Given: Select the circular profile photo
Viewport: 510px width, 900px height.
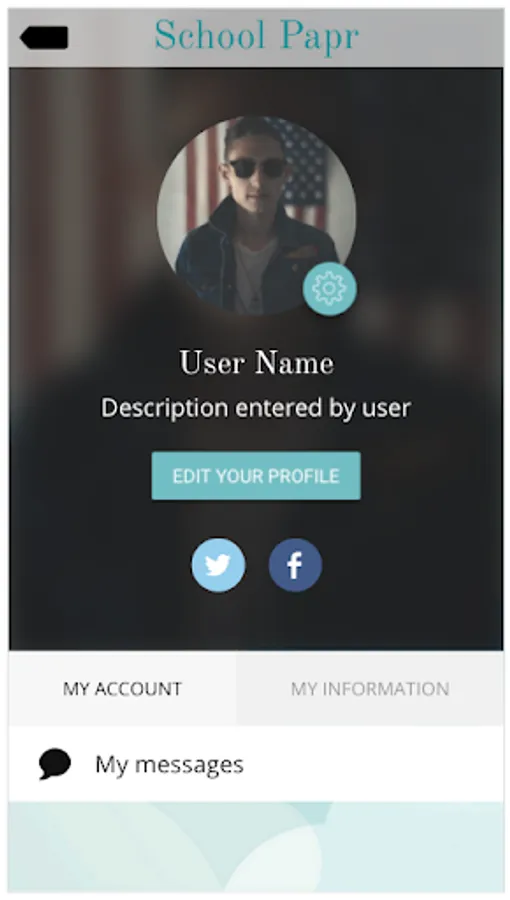Looking at the screenshot, I should tap(256, 216).
